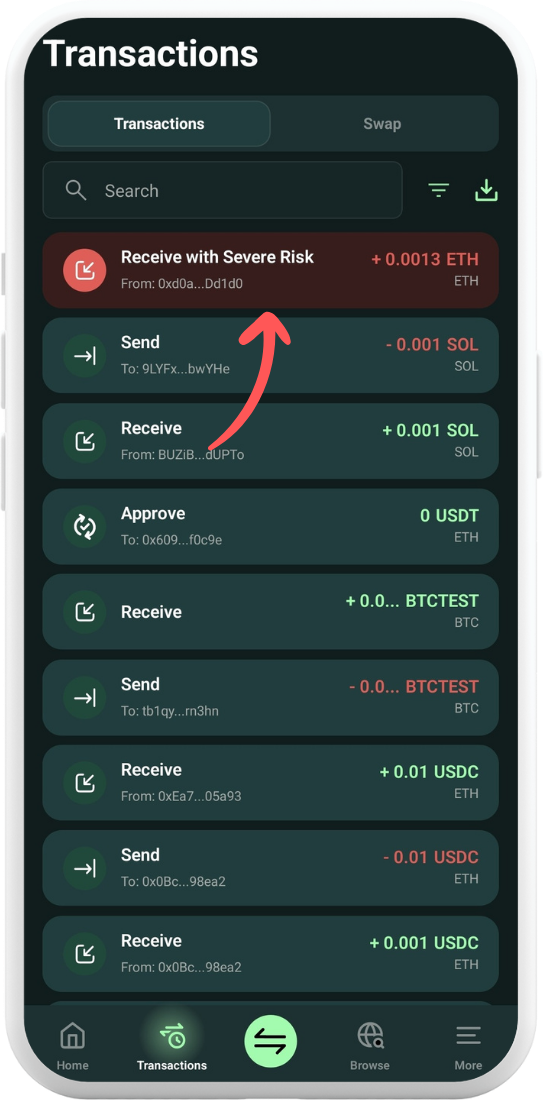Open the Receive +0.001 SOL transaction

(271, 441)
